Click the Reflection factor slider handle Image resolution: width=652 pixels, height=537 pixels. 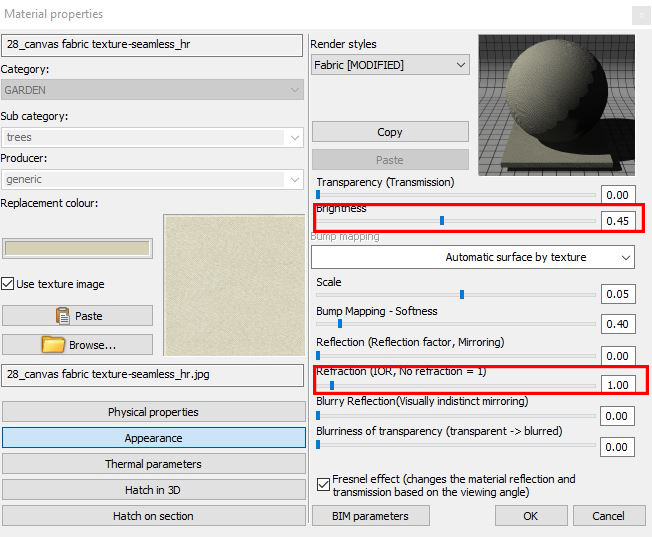[318, 355]
